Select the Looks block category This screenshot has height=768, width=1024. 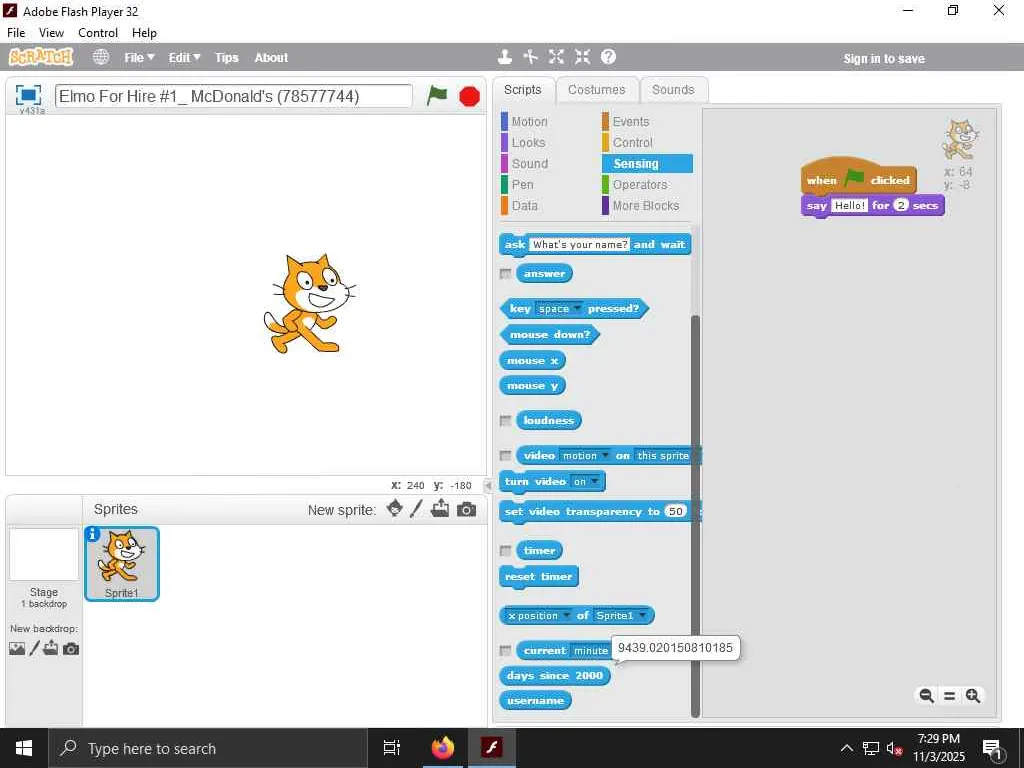[x=528, y=142]
